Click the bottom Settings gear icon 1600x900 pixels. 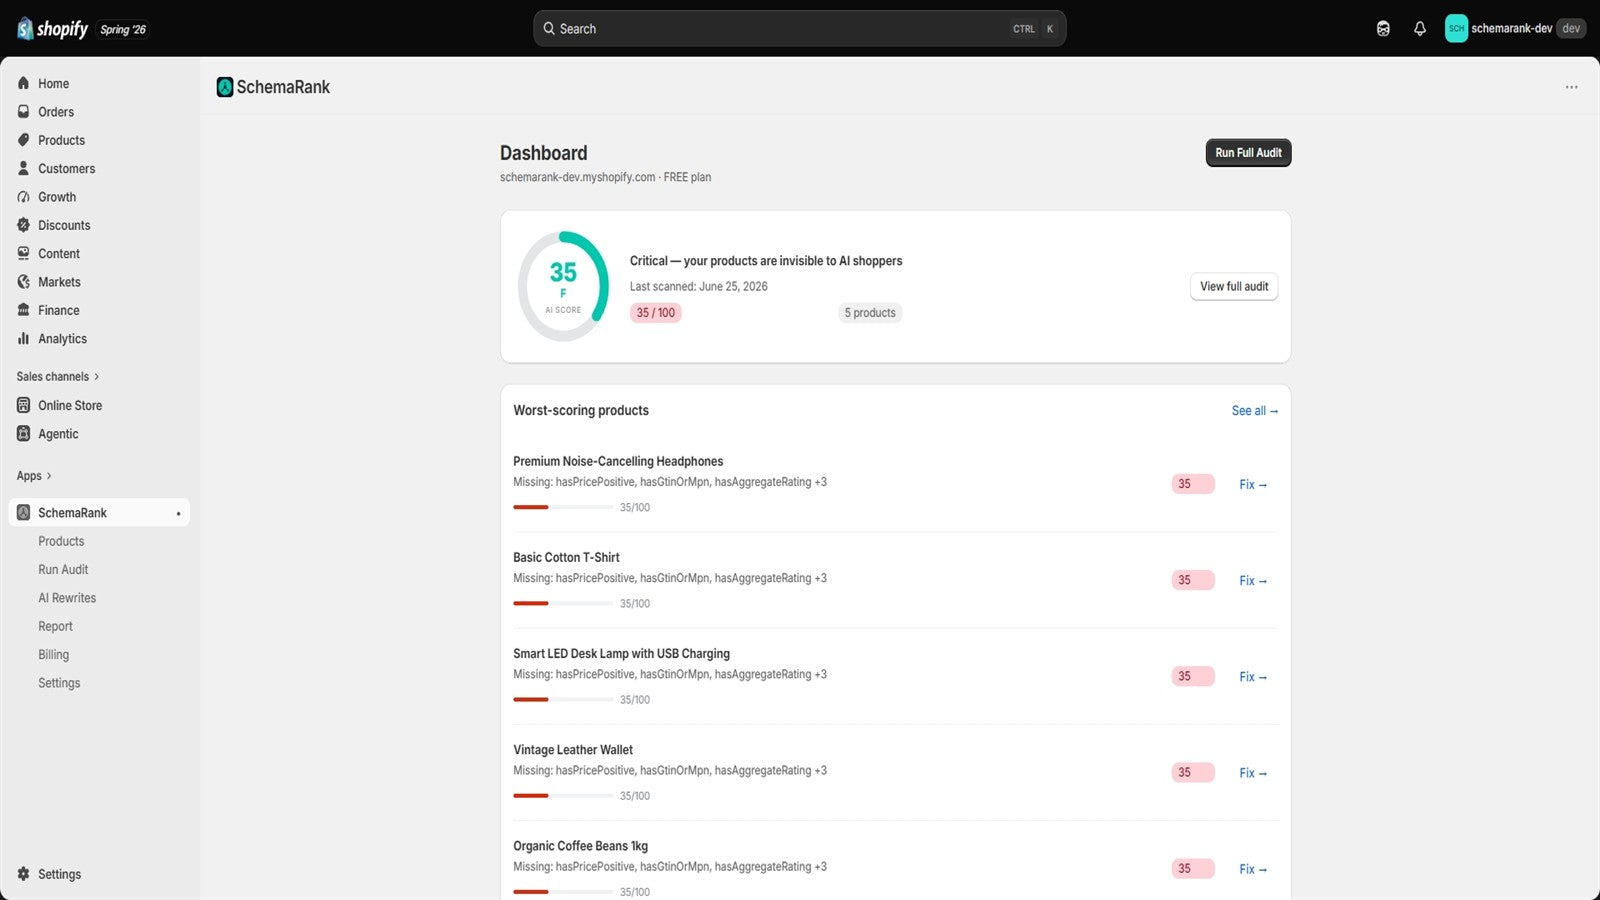coord(24,874)
